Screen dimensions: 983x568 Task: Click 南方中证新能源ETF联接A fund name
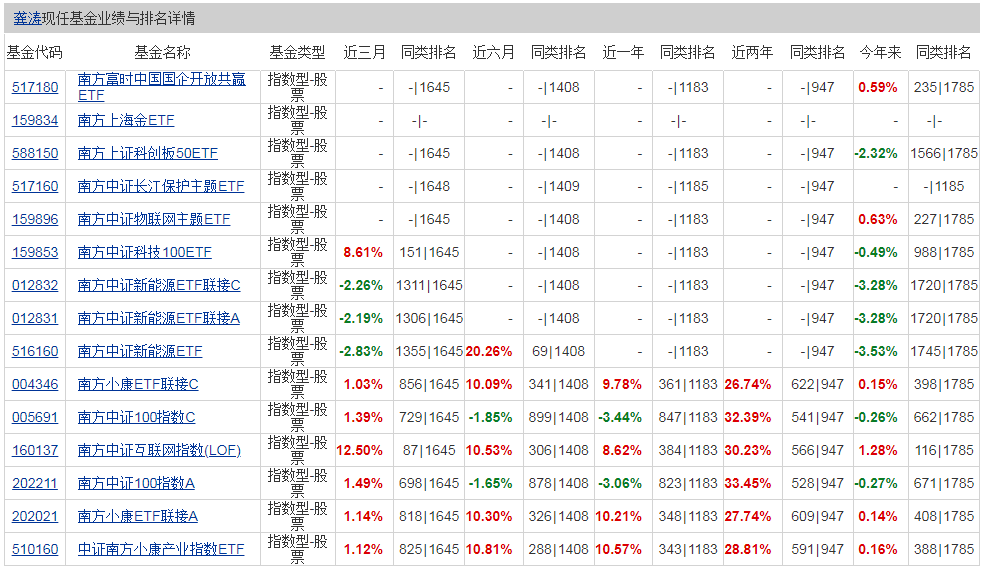(158, 318)
